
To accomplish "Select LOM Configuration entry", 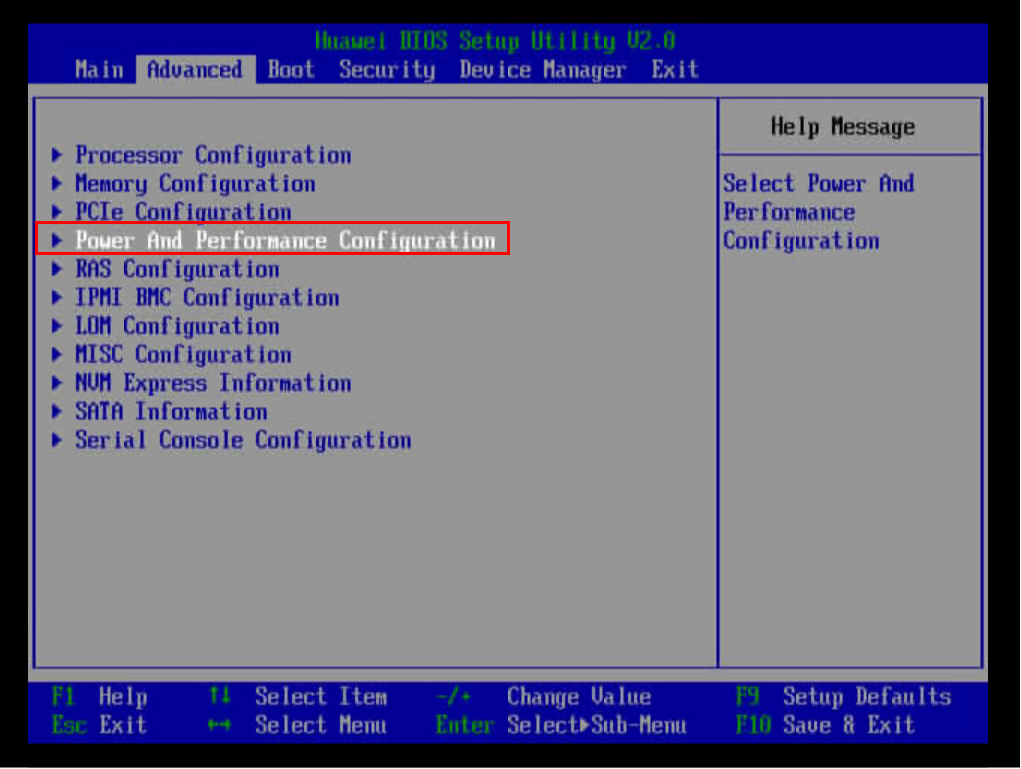I will pyautogui.click(x=177, y=326).
